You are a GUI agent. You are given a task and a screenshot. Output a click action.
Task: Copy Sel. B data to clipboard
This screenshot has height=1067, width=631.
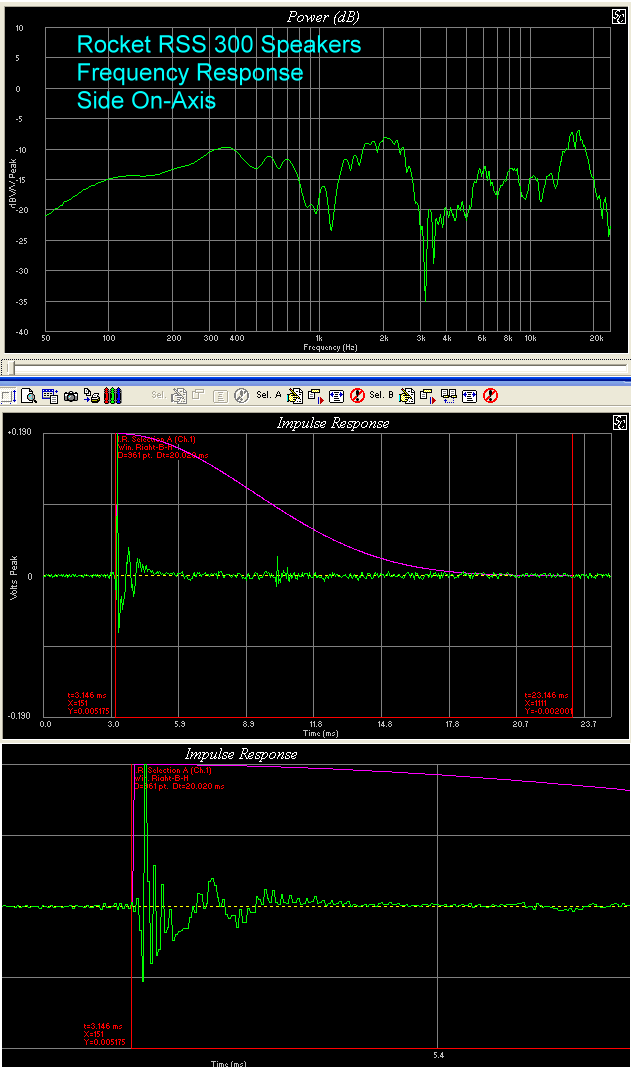pos(407,395)
